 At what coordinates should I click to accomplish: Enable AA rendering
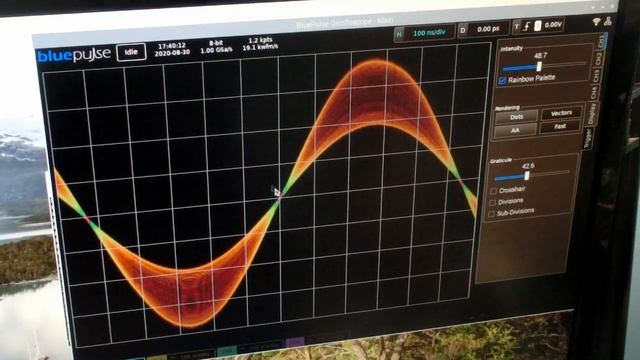tap(515, 130)
